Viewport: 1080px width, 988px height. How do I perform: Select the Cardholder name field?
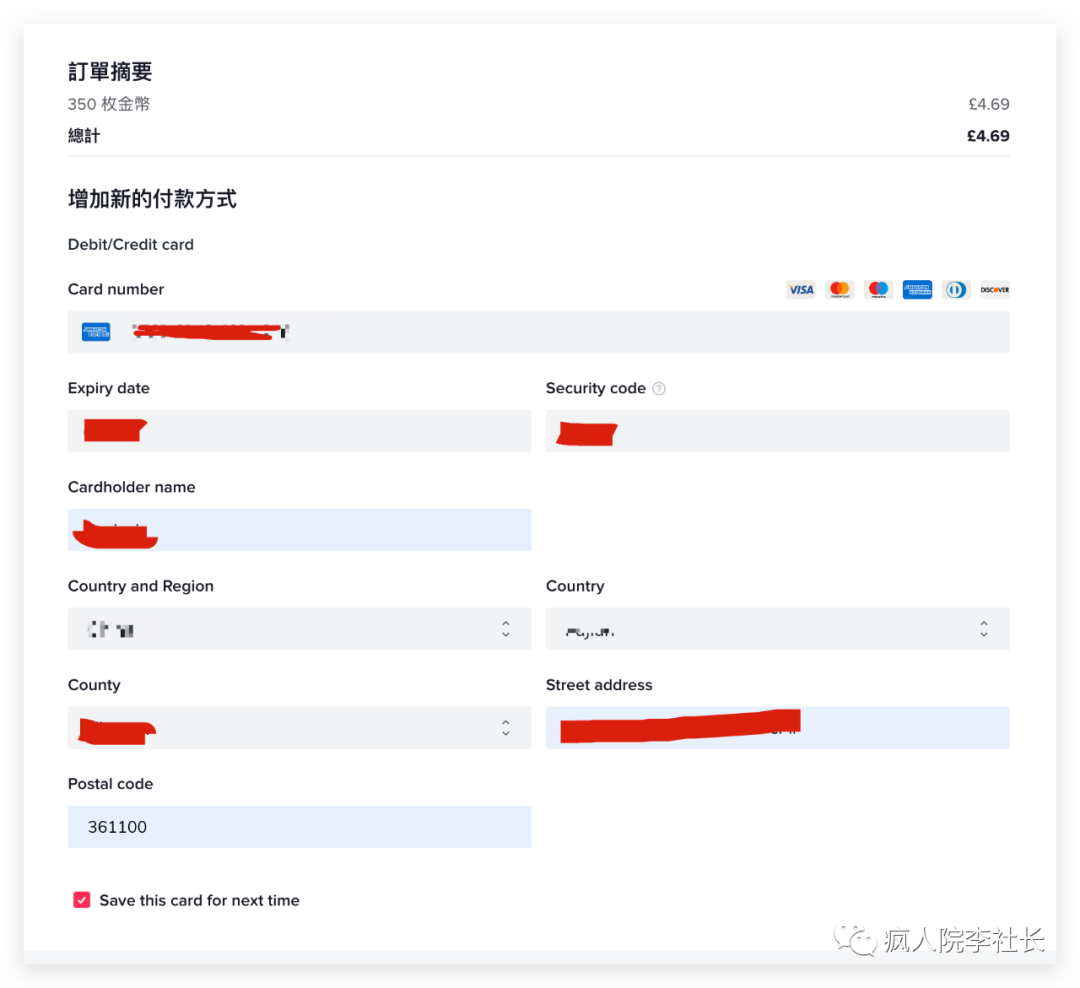tap(299, 530)
